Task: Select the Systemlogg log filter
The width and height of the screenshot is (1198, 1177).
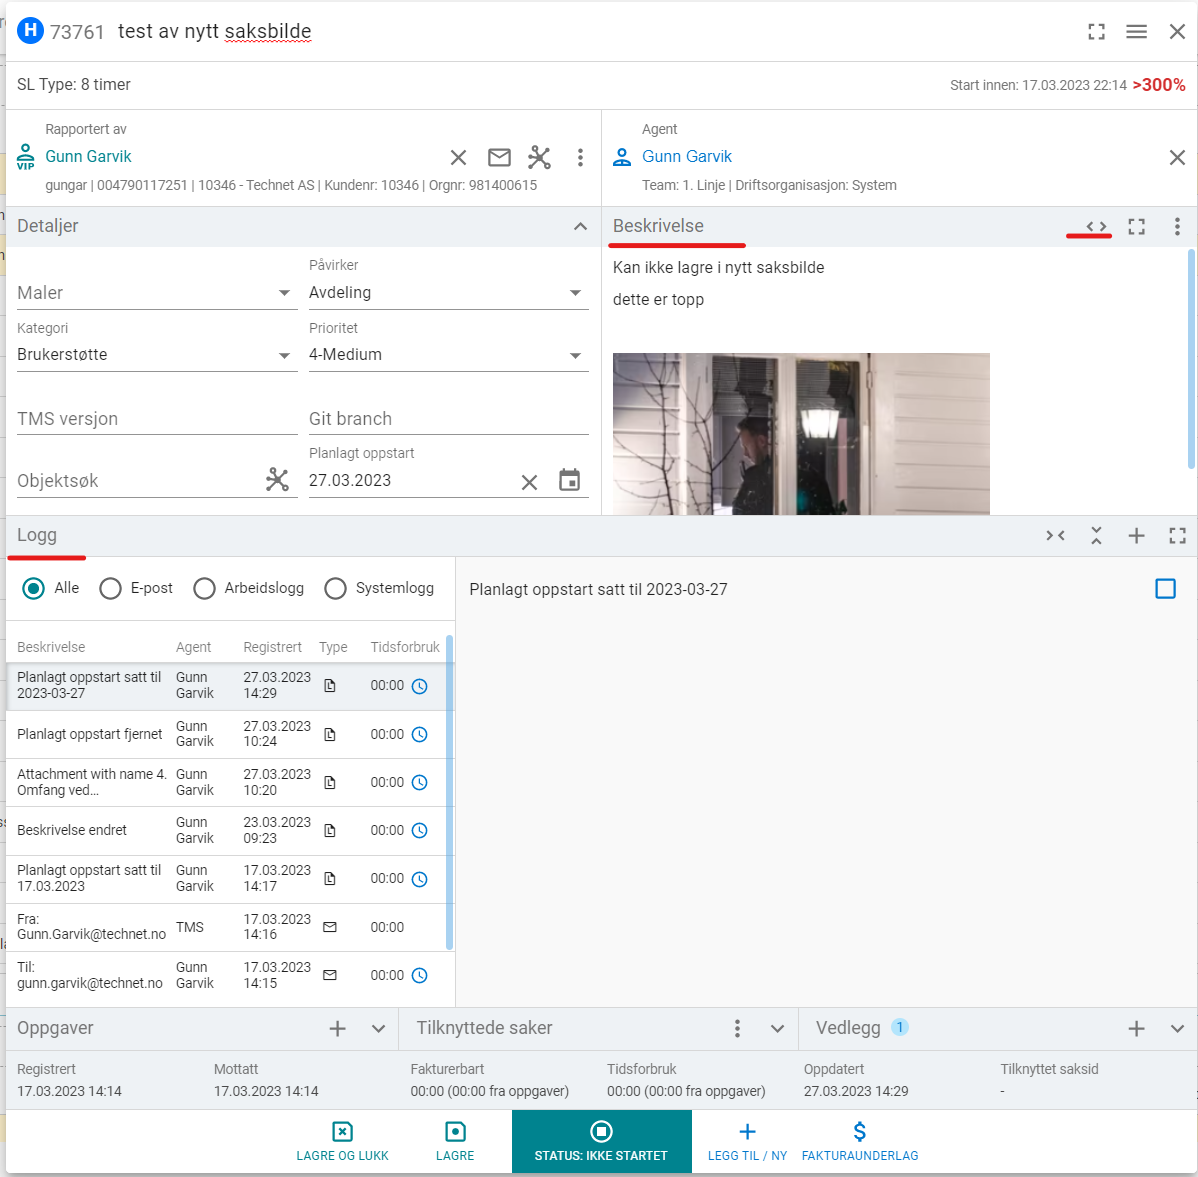Action: tap(336, 588)
